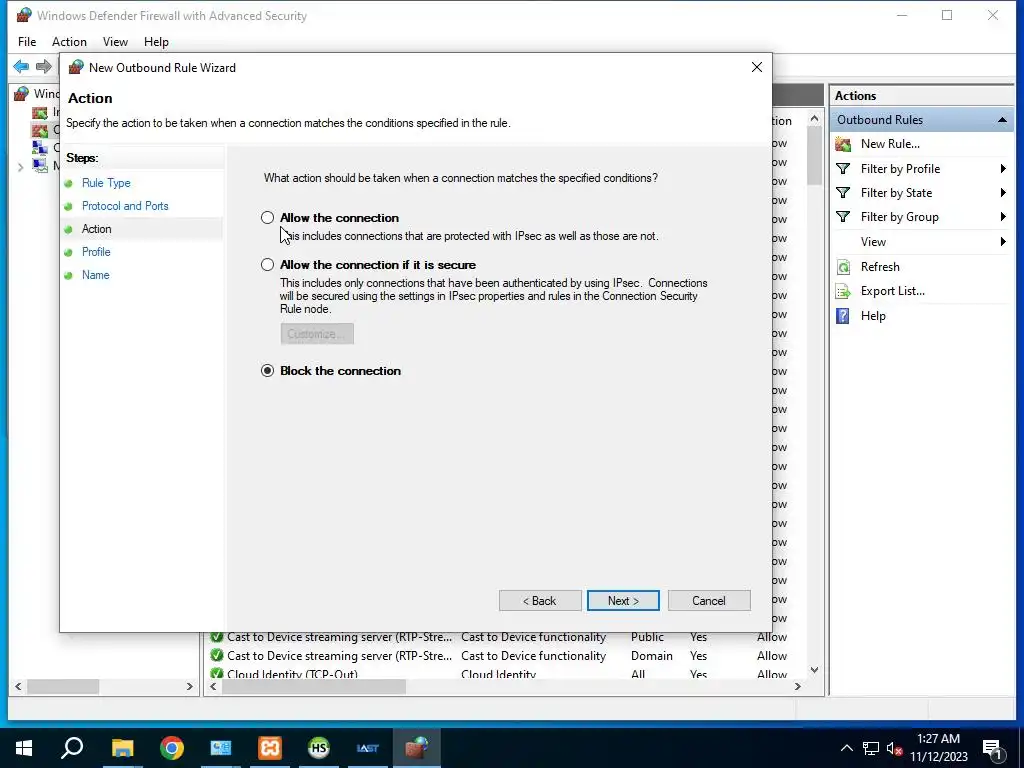Click the root Windows Defender Firewall tree icon
Screen dimensions: 1024x768
(x=22, y=93)
